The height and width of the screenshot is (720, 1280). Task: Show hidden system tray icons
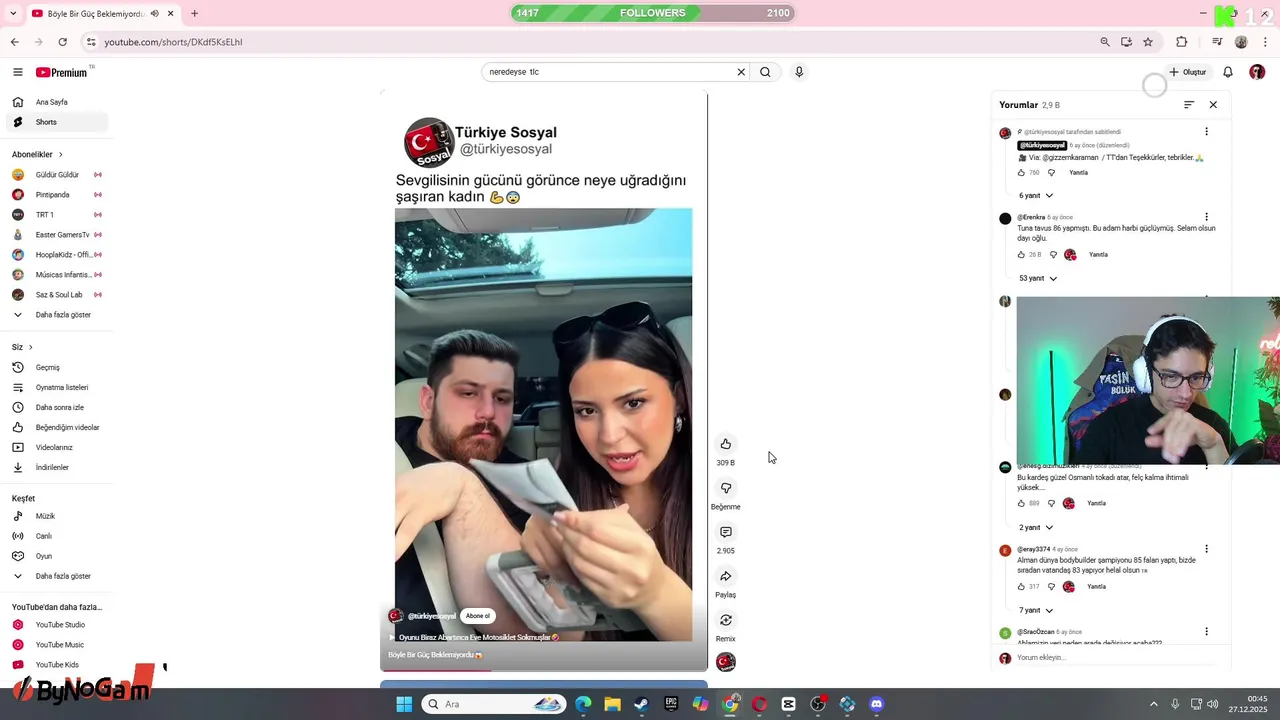pos(1153,704)
